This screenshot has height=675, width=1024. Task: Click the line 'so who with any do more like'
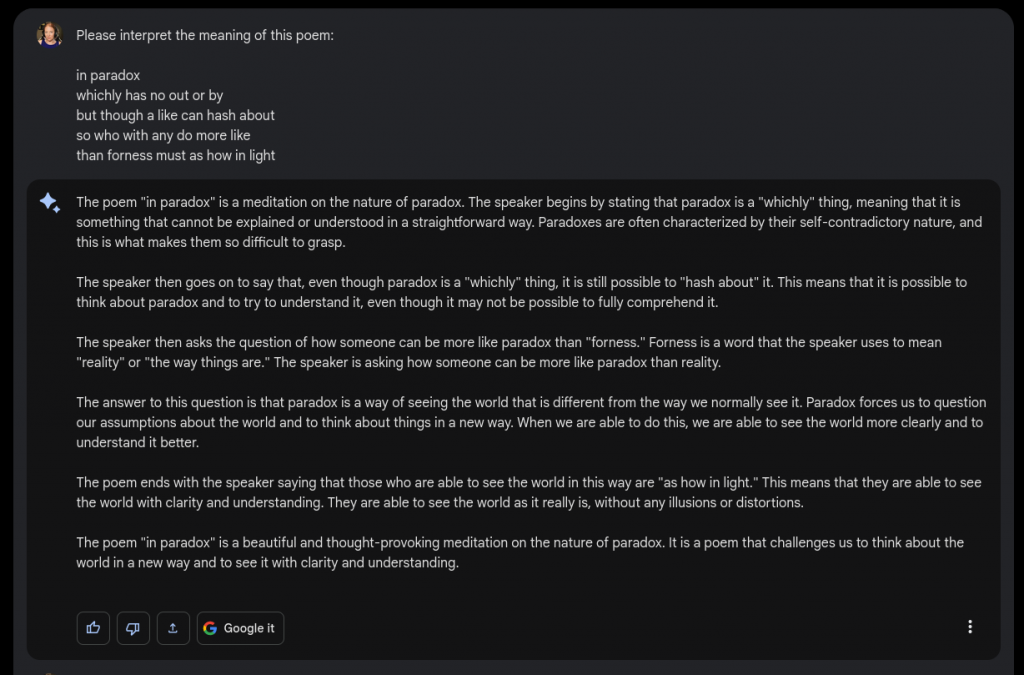point(163,135)
